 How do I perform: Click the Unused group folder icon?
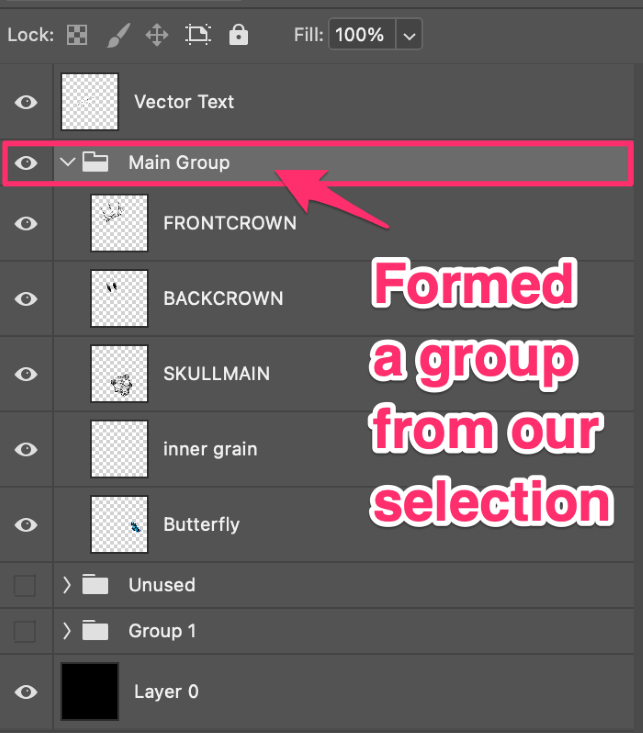pos(95,584)
